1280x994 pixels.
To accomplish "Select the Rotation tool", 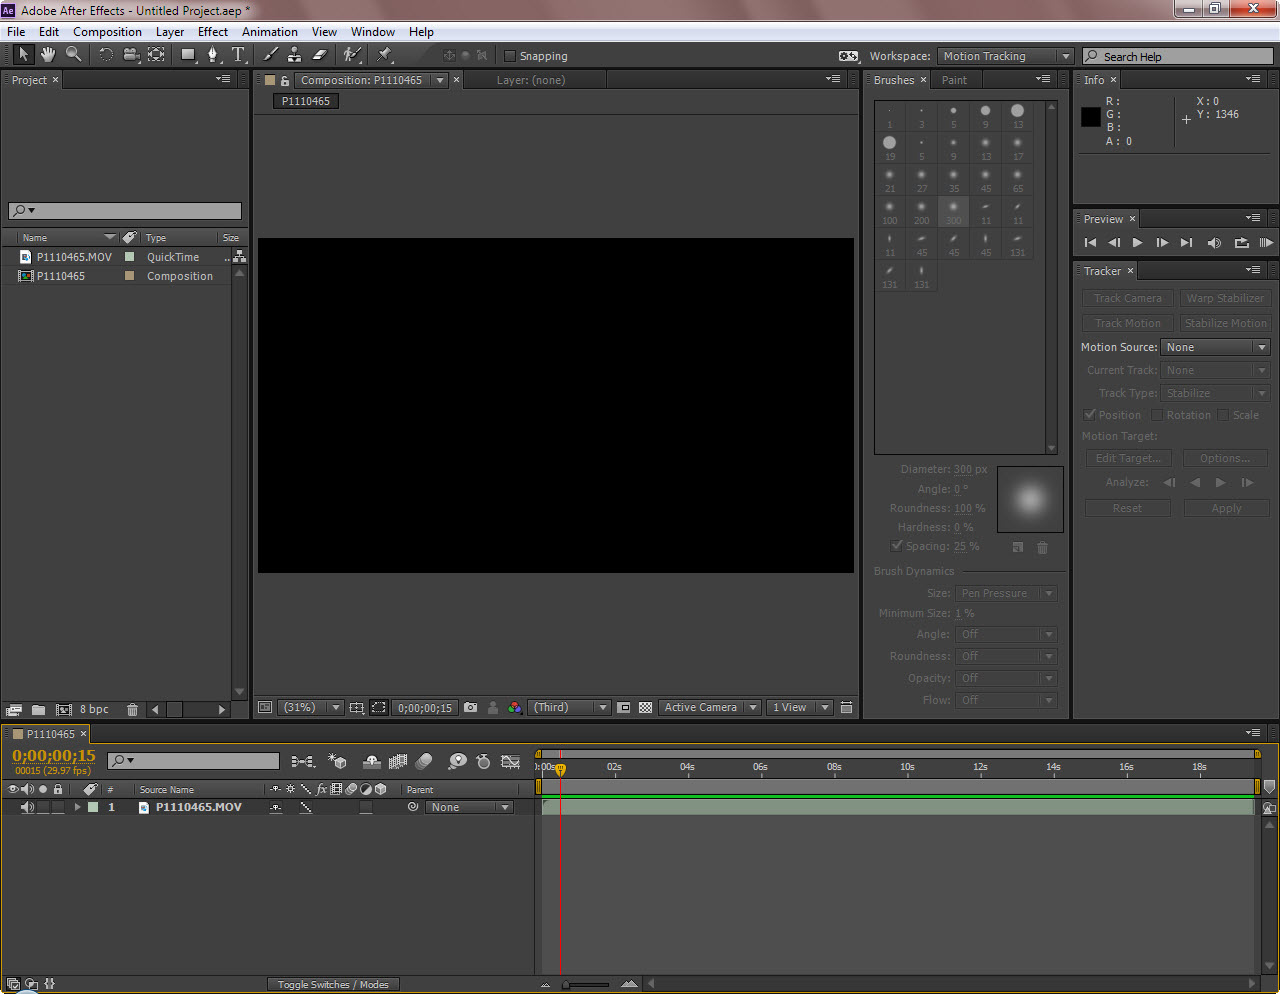I will click(x=105, y=55).
